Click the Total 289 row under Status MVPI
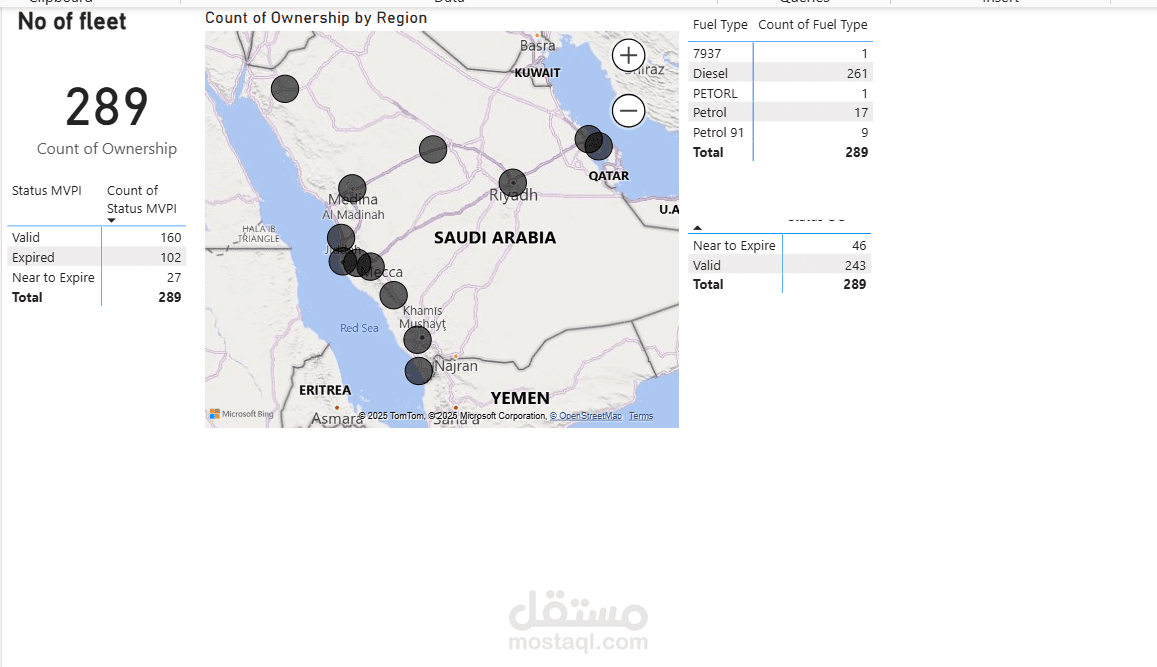The height and width of the screenshot is (667, 1157). [x=97, y=297]
